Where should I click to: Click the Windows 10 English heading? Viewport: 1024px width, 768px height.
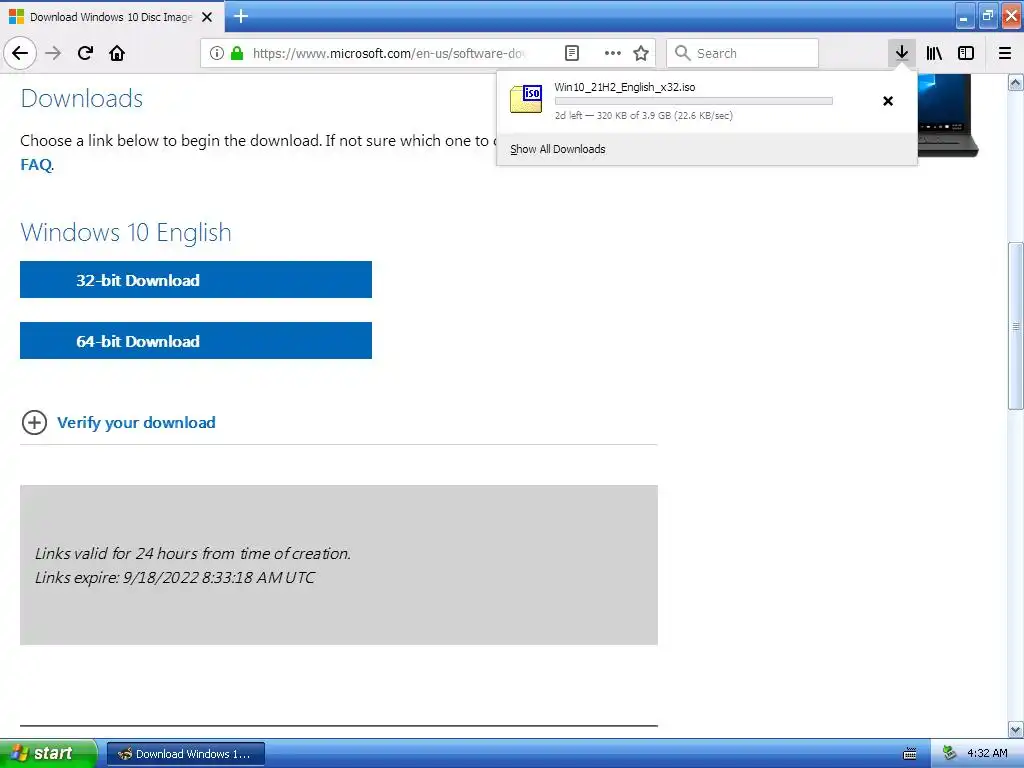126,232
